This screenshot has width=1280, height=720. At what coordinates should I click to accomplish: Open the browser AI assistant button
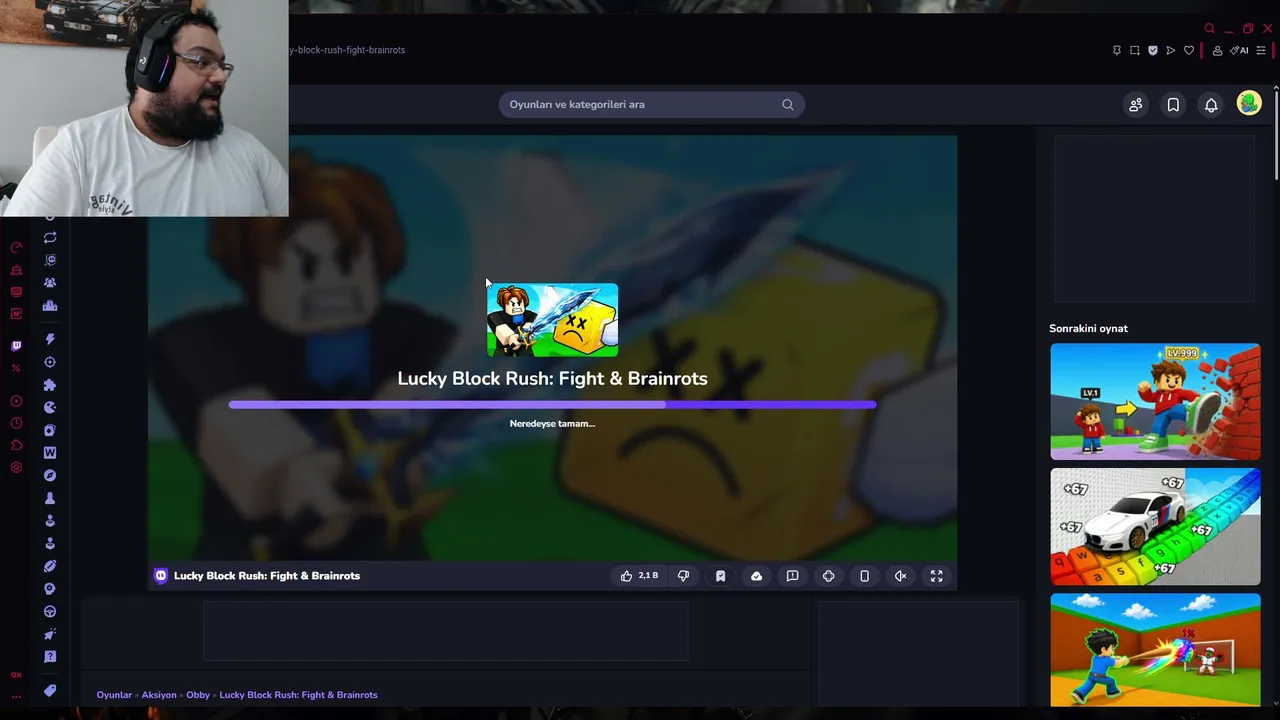(x=1240, y=50)
